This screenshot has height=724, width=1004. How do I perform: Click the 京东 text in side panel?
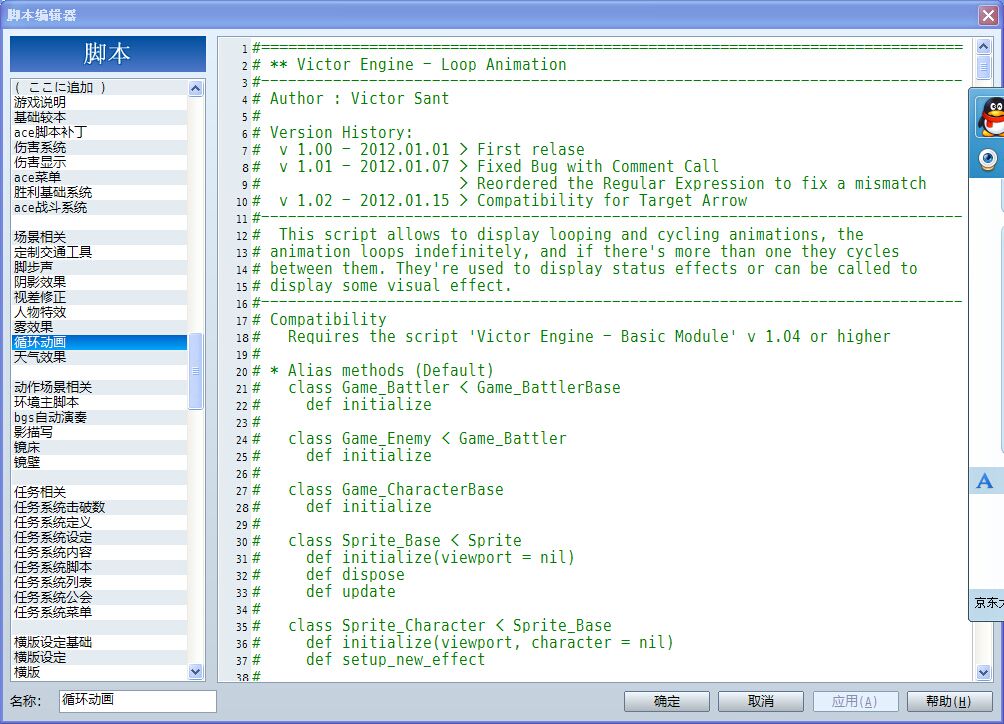(988, 602)
